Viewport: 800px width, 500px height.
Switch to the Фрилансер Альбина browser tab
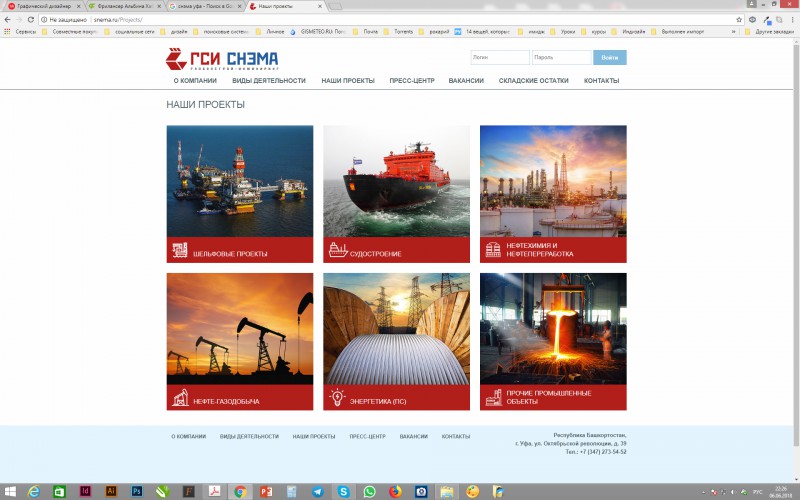point(124,6)
